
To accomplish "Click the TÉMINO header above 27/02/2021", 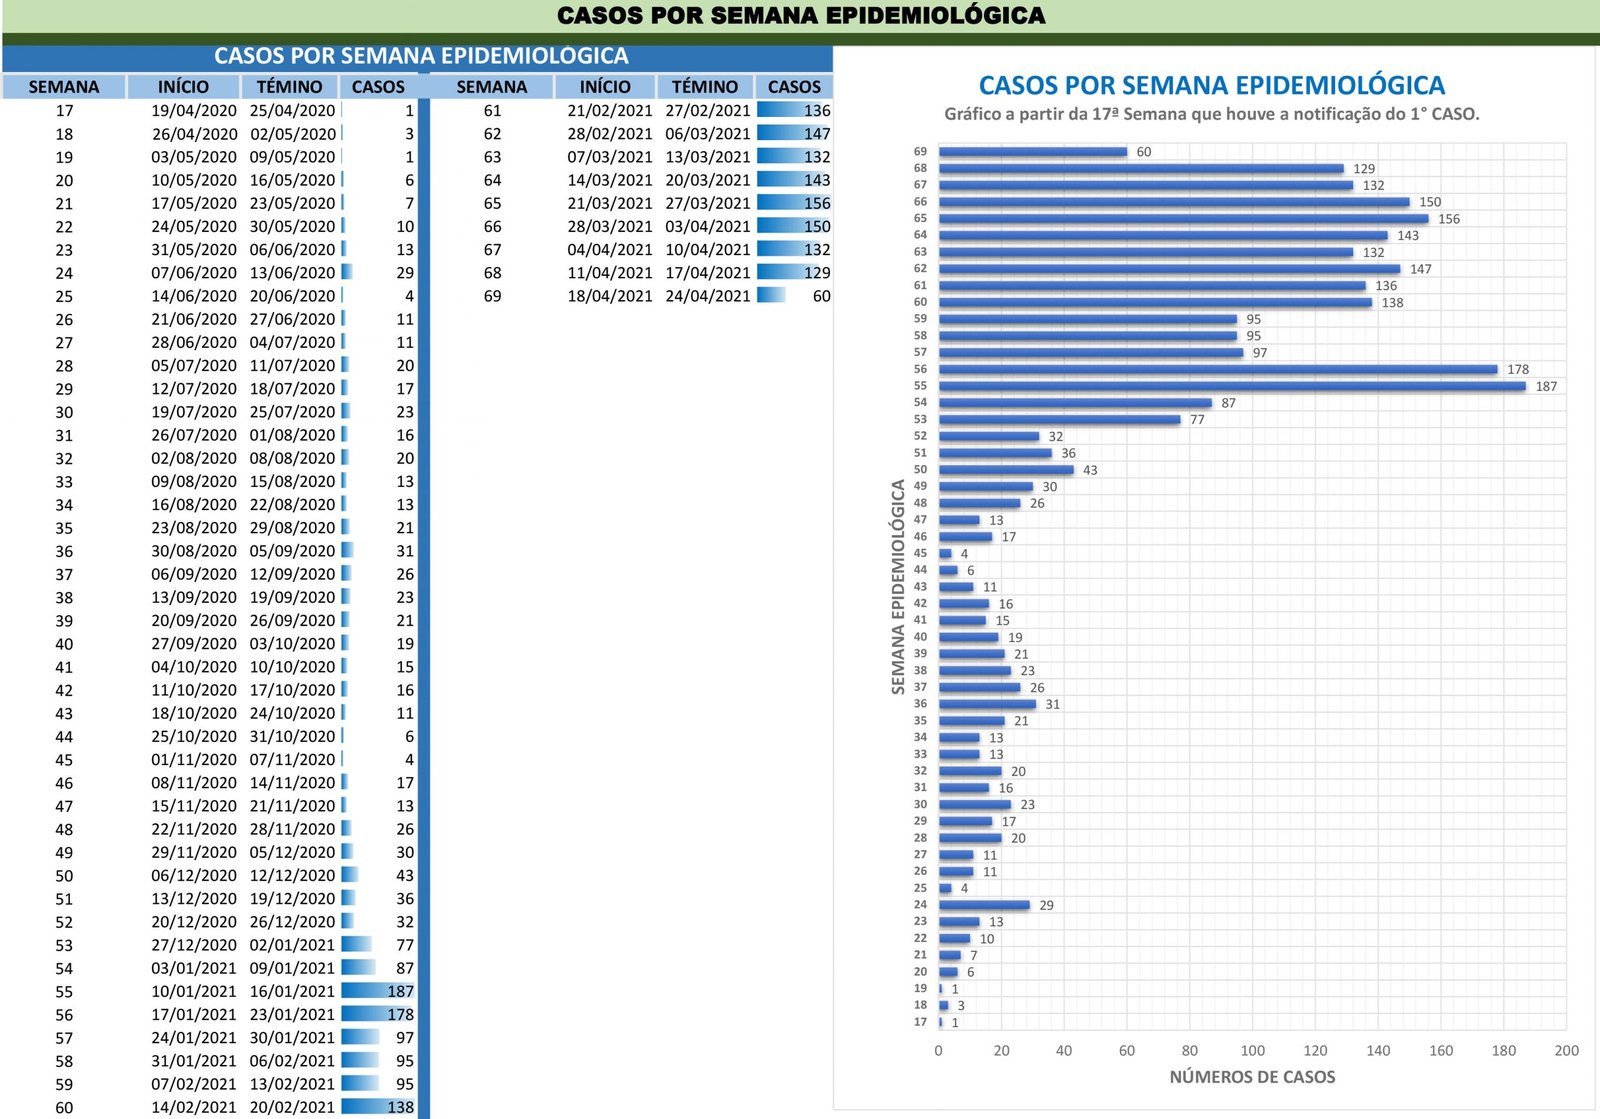I will pos(705,87).
